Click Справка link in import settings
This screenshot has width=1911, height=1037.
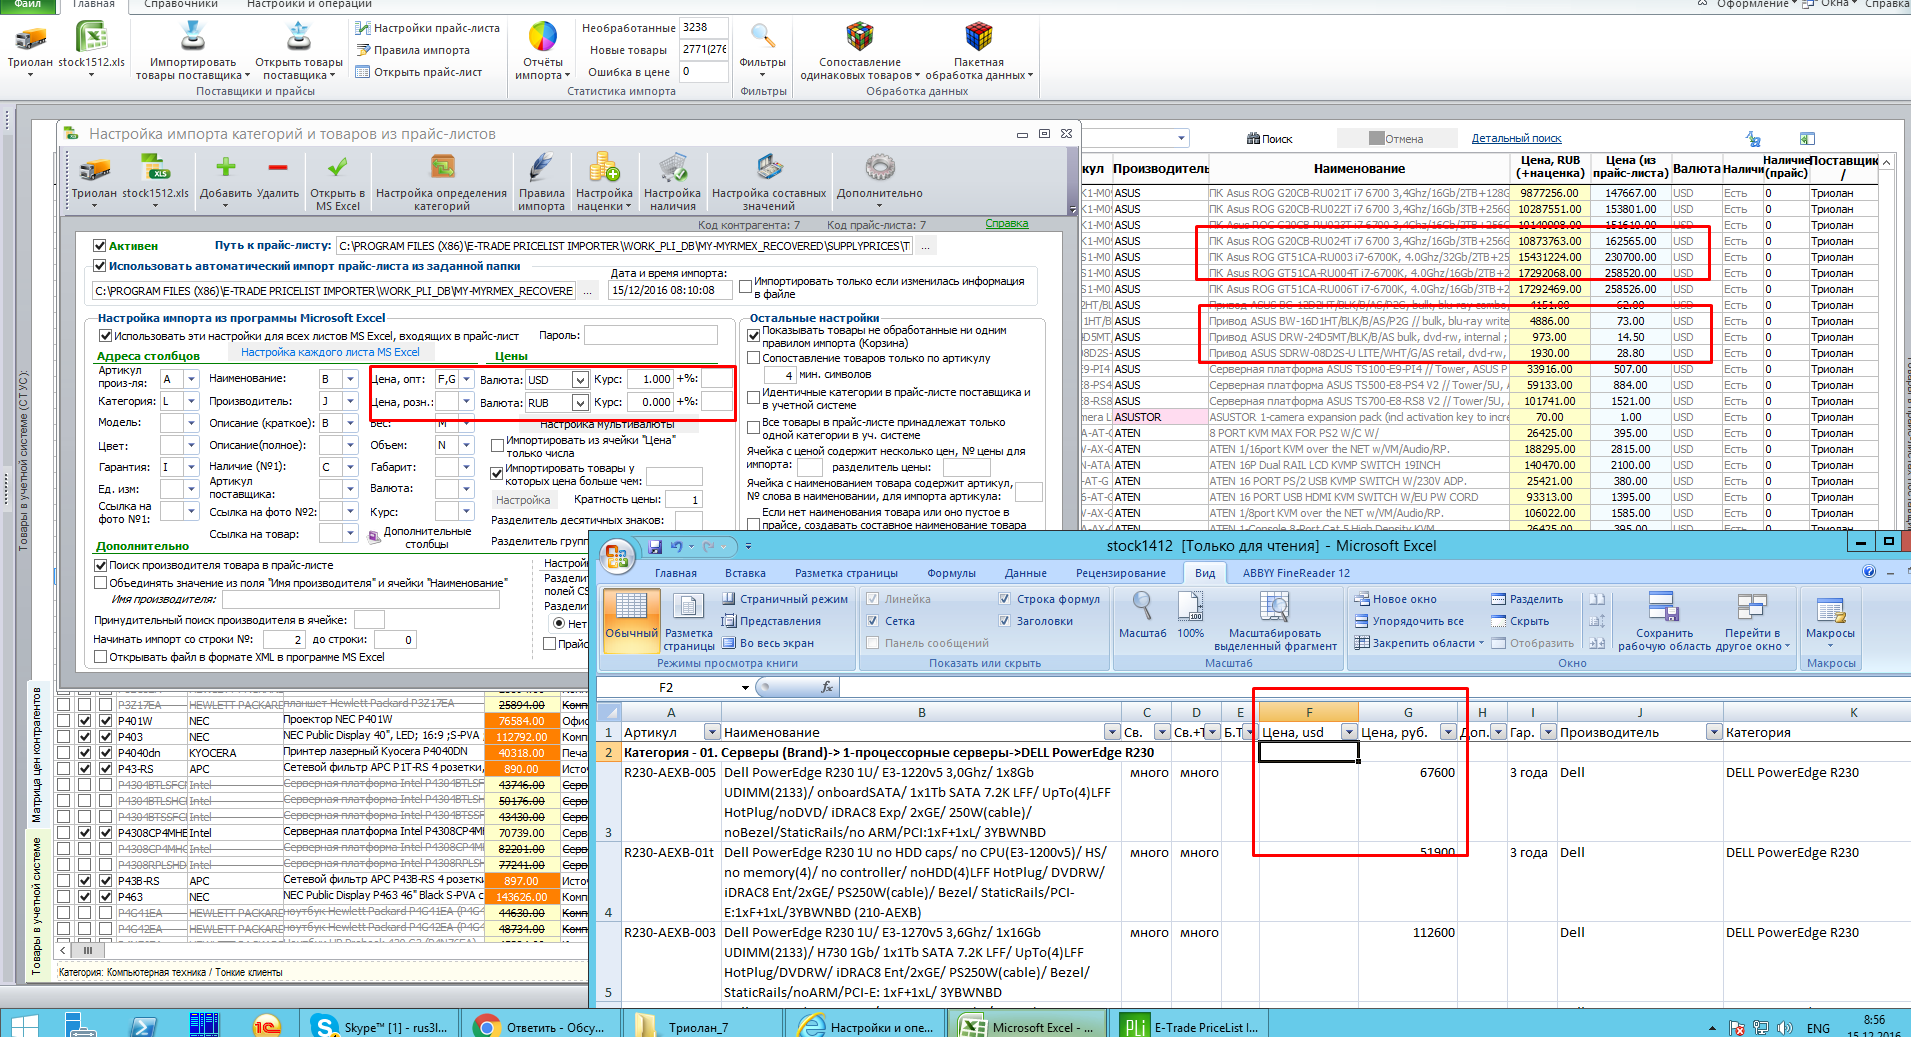pos(1007,224)
